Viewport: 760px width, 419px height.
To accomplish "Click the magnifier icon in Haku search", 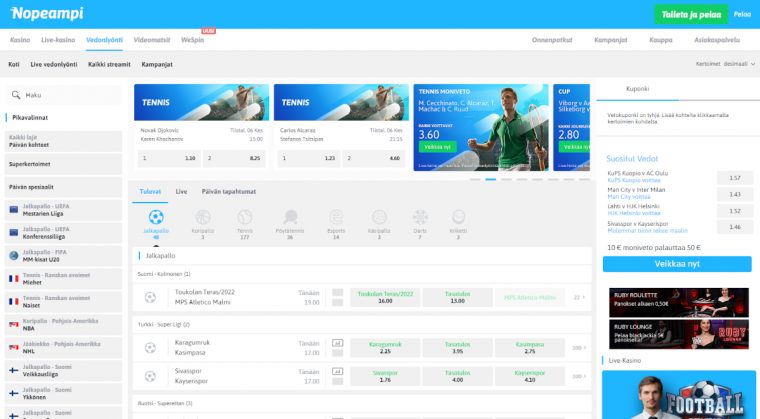I will [x=16, y=95].
